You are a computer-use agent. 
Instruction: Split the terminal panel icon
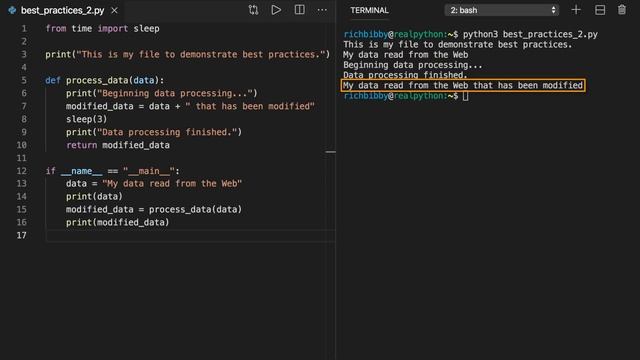point(600,10)
